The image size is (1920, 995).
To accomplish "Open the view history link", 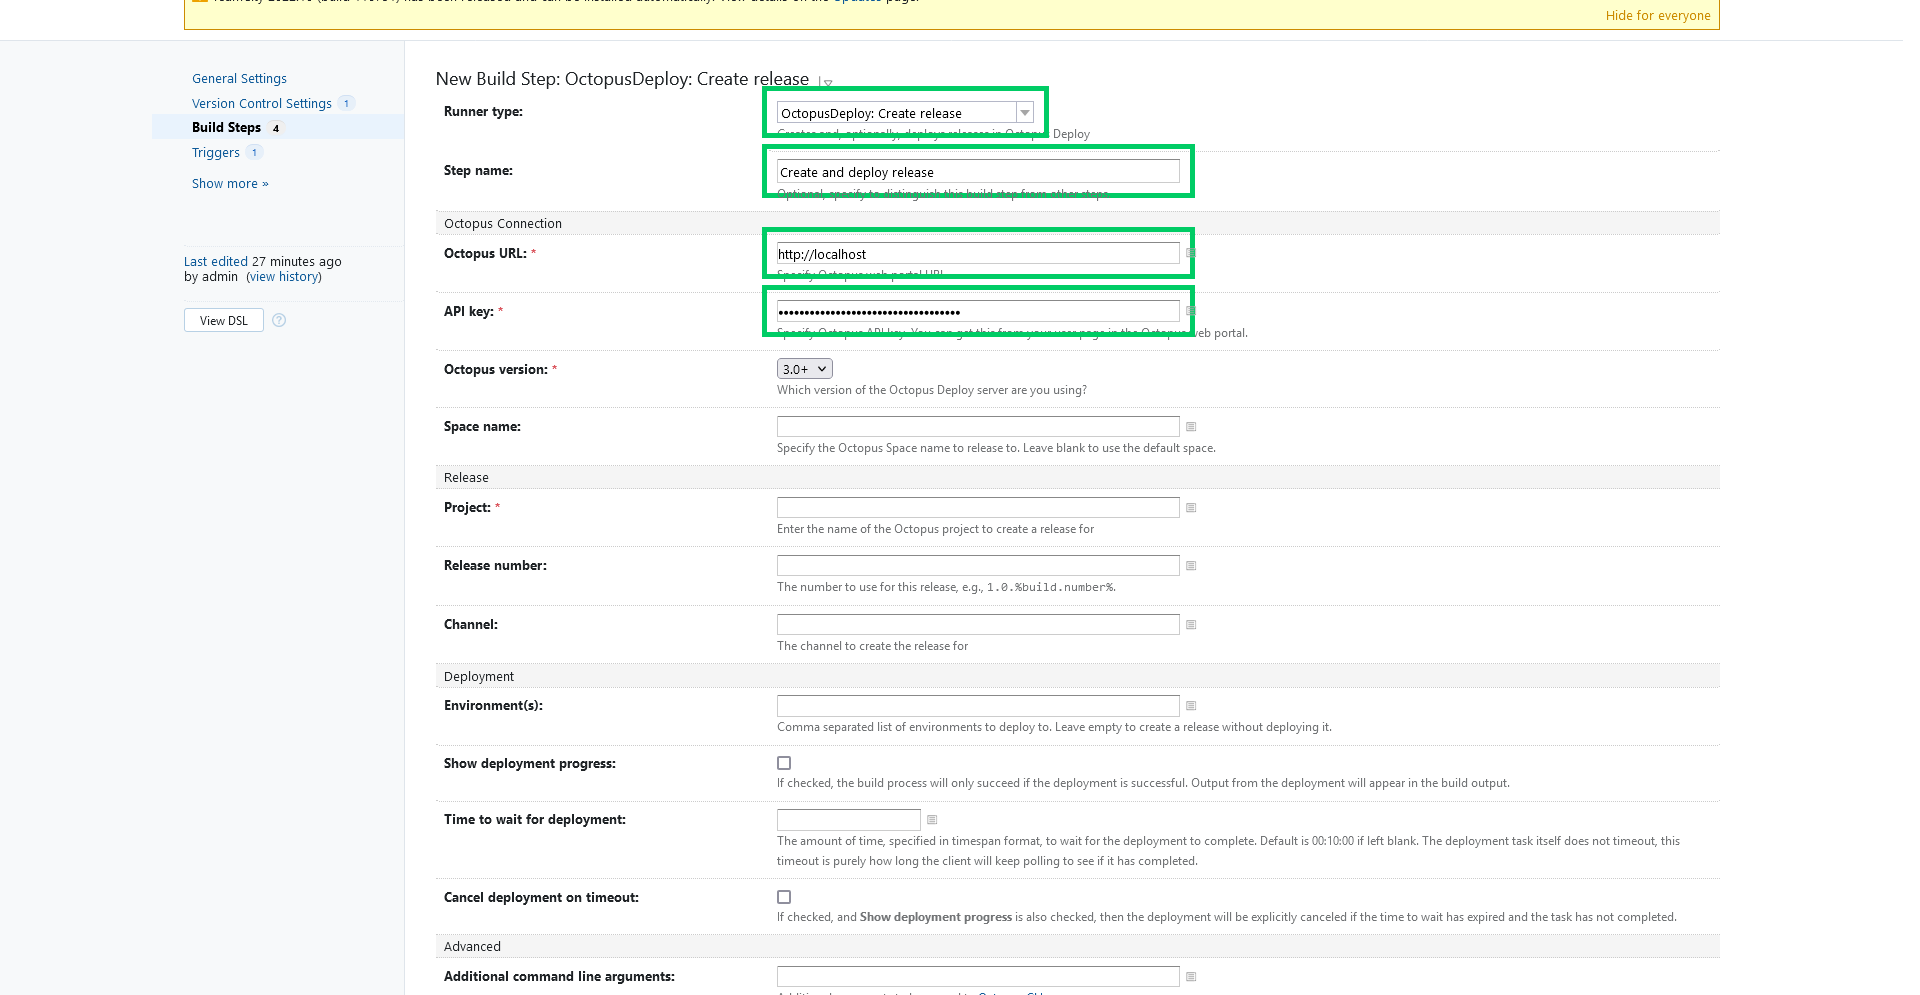I will click(x=284, y=277).
